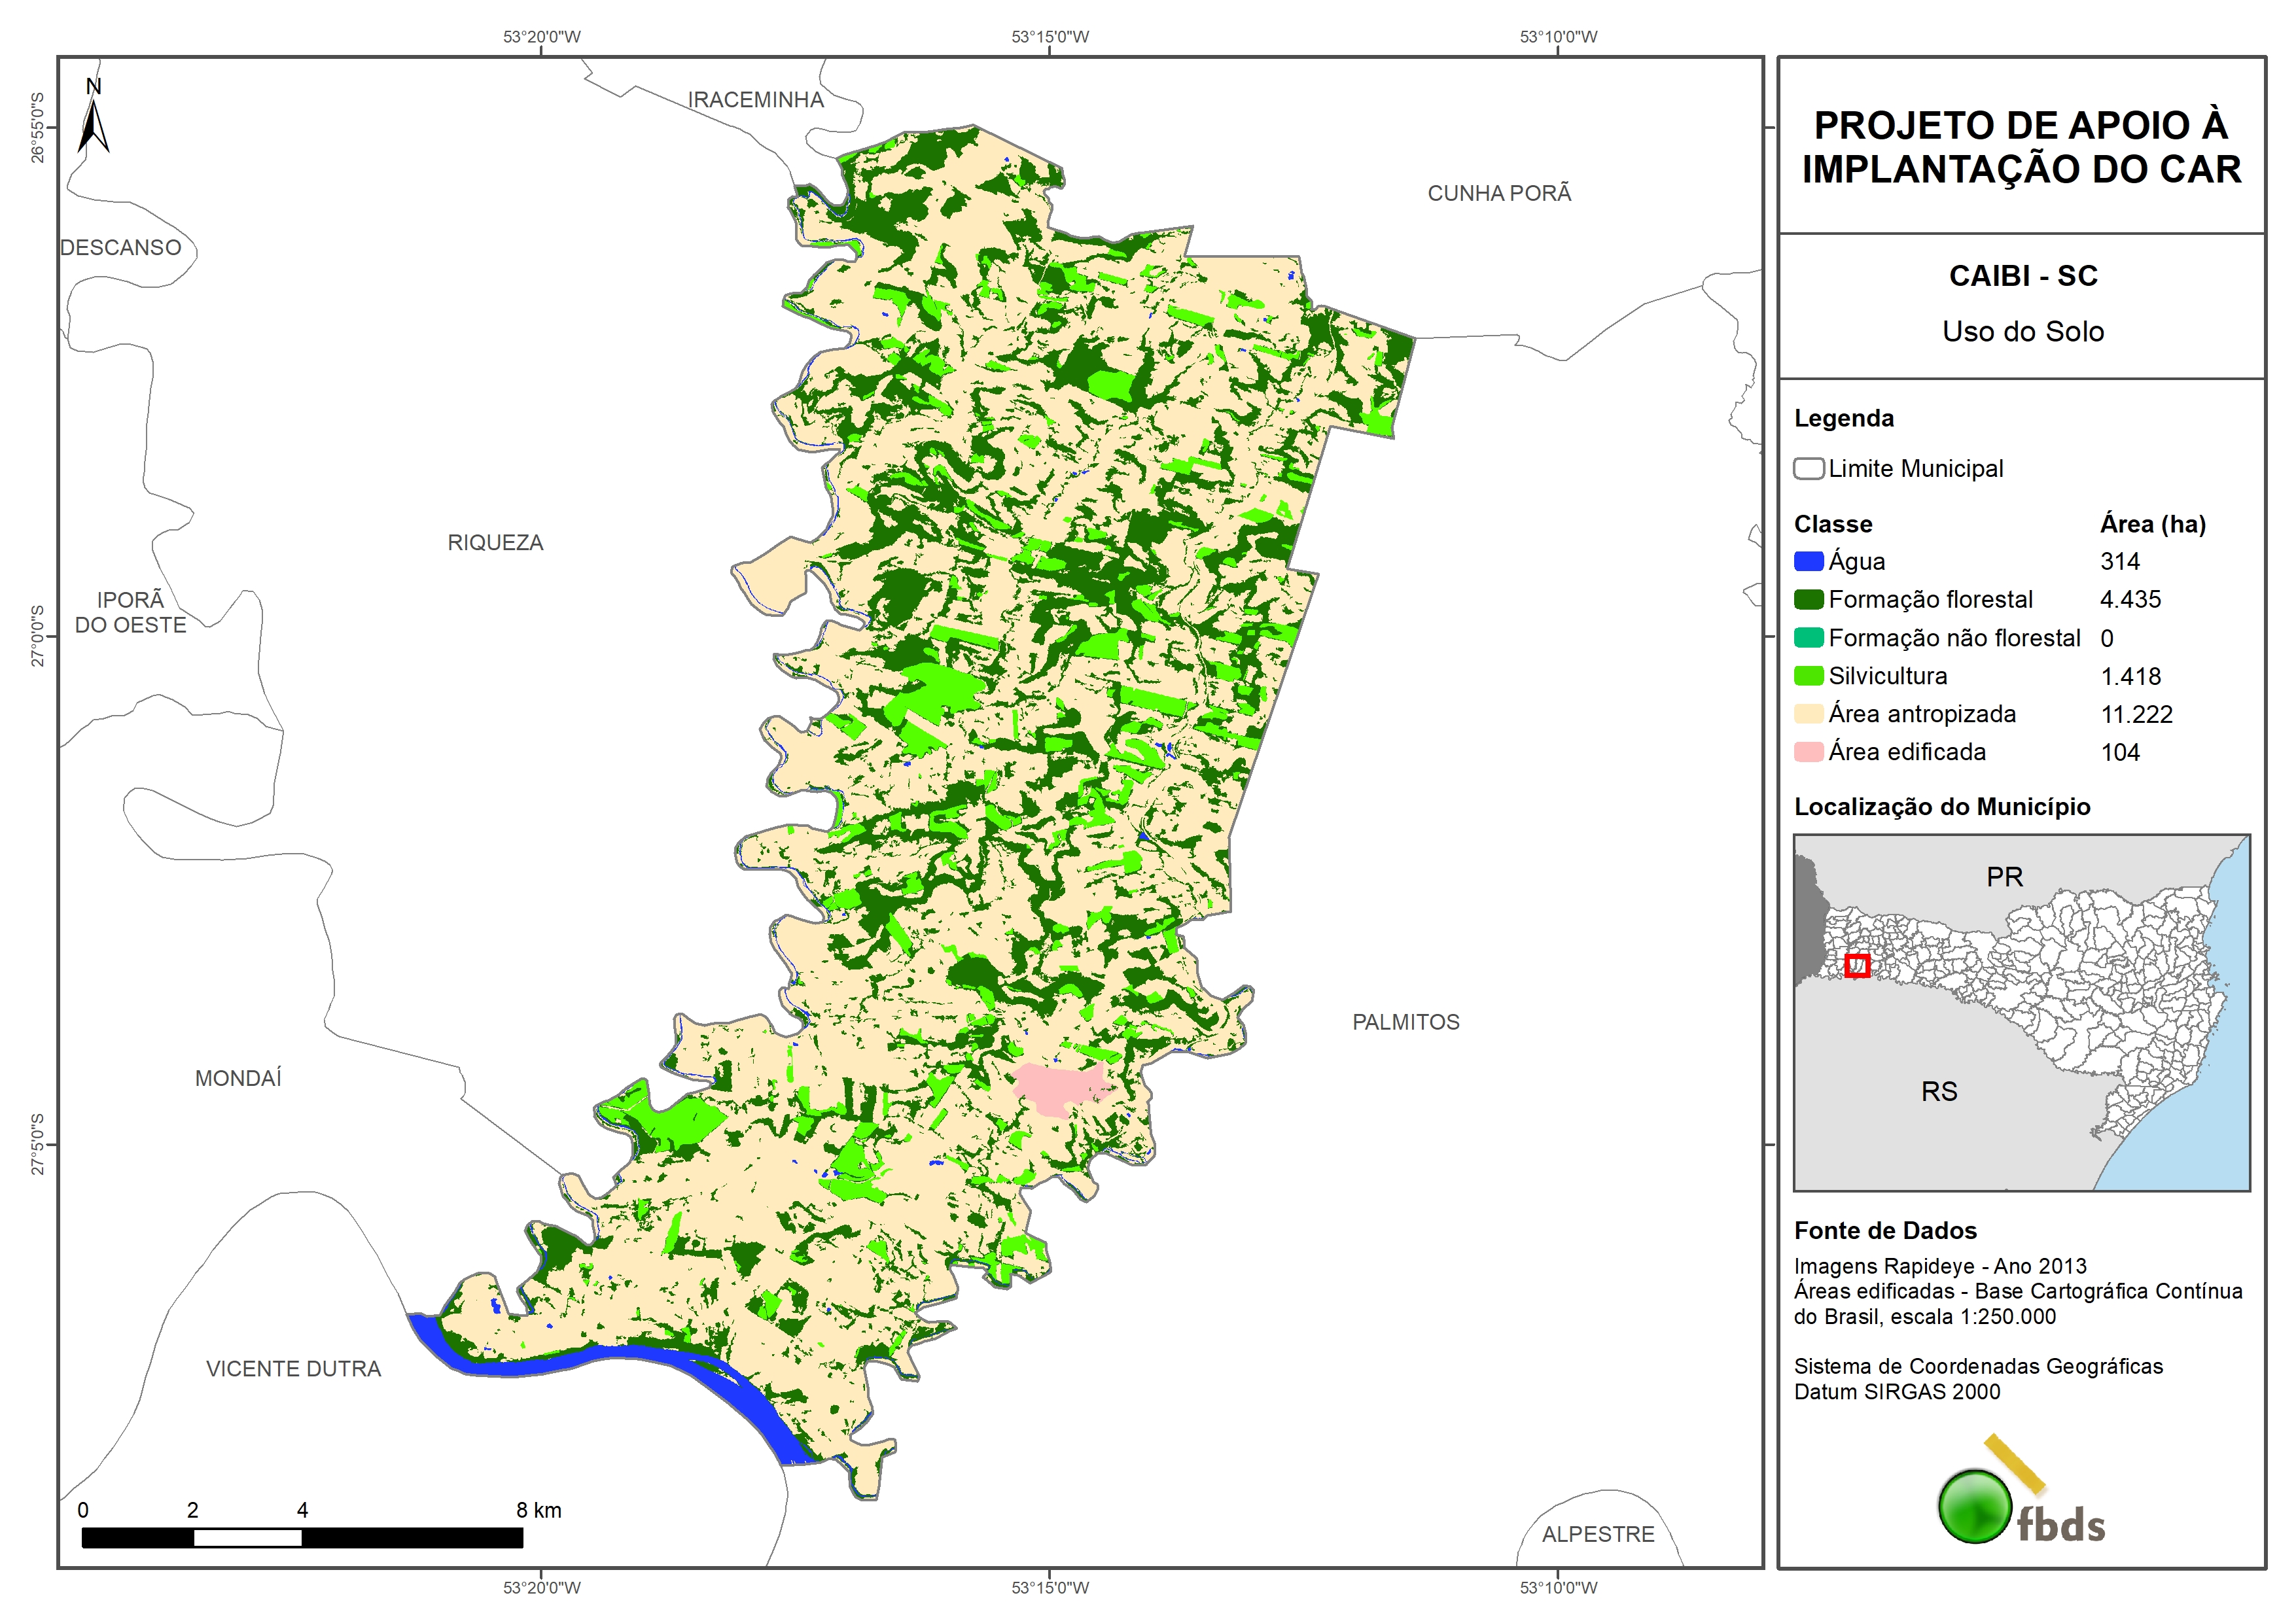This screenshot has height=1623, width=2296.
Task: Click the yellow stripe of the FBDS logo
Action: tap(2014, 1464)
